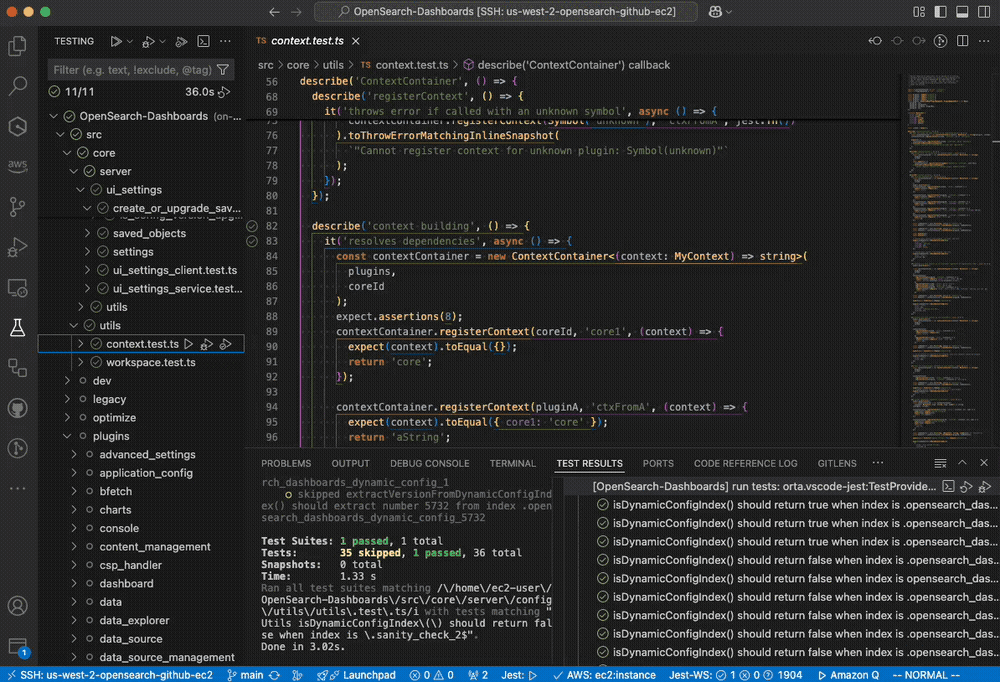Image resolution: width=1000 pixels, height=682 pixels.
Task: Click the utils breadcrumb segment
Action: pos(332,65)
